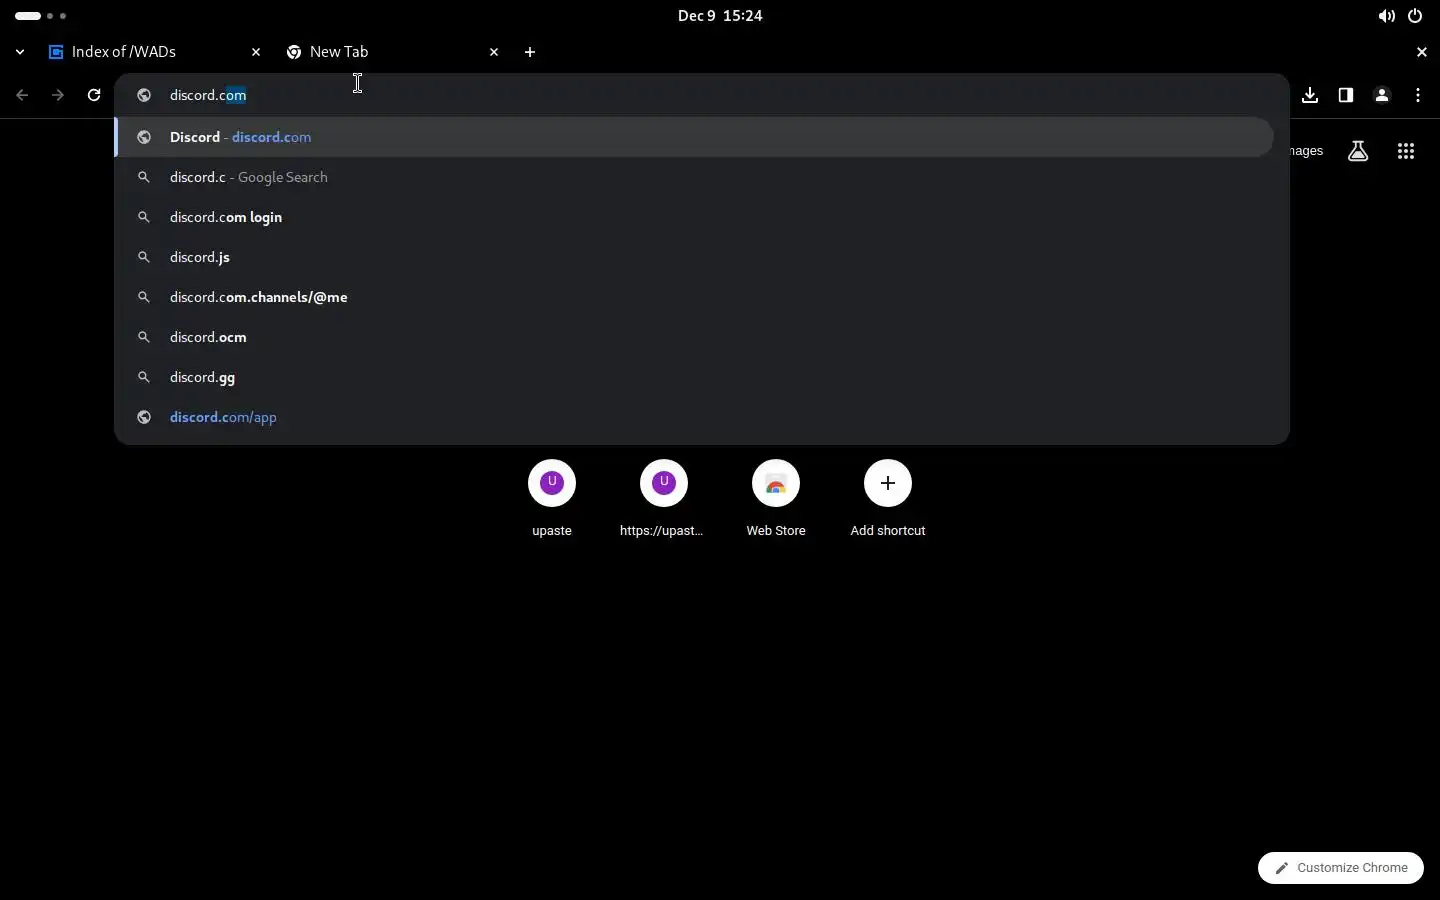Open the https://upast... shortcut
Image resolution: width=1440 pixels, height=900 pixels.
pos(665,500)
